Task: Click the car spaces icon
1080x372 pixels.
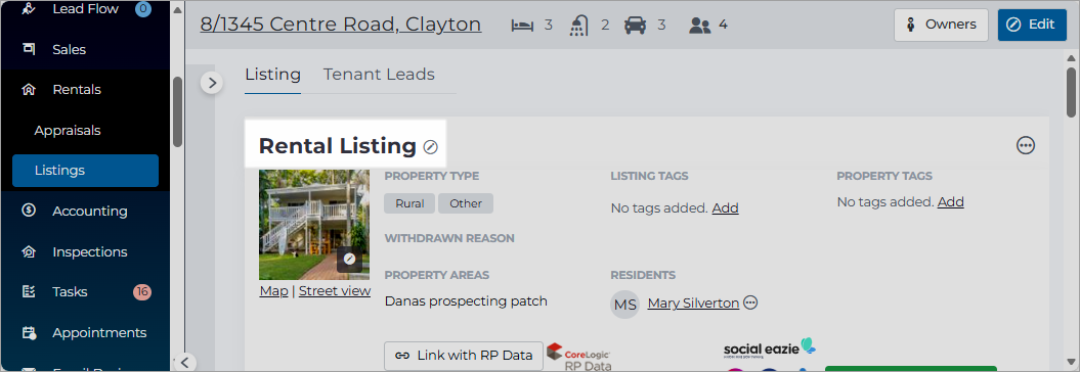Action: (x=635, y=25)
